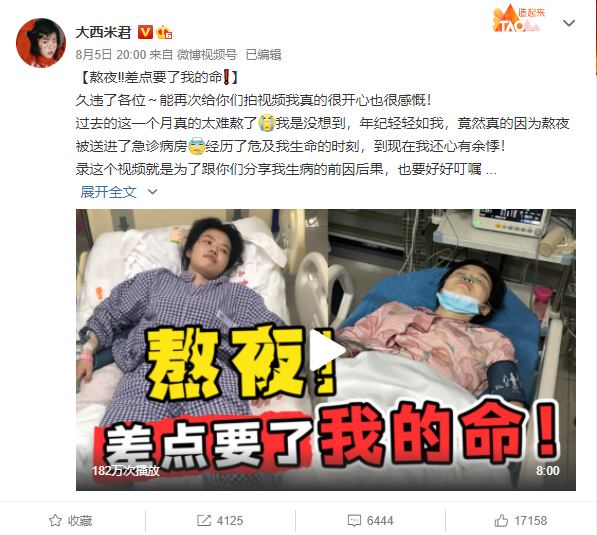Open the 6444 comments section

tap(370, 521)
